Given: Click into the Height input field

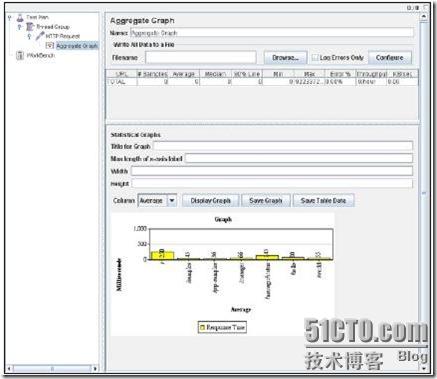Looking at the screenshot, I should (272, 184).
